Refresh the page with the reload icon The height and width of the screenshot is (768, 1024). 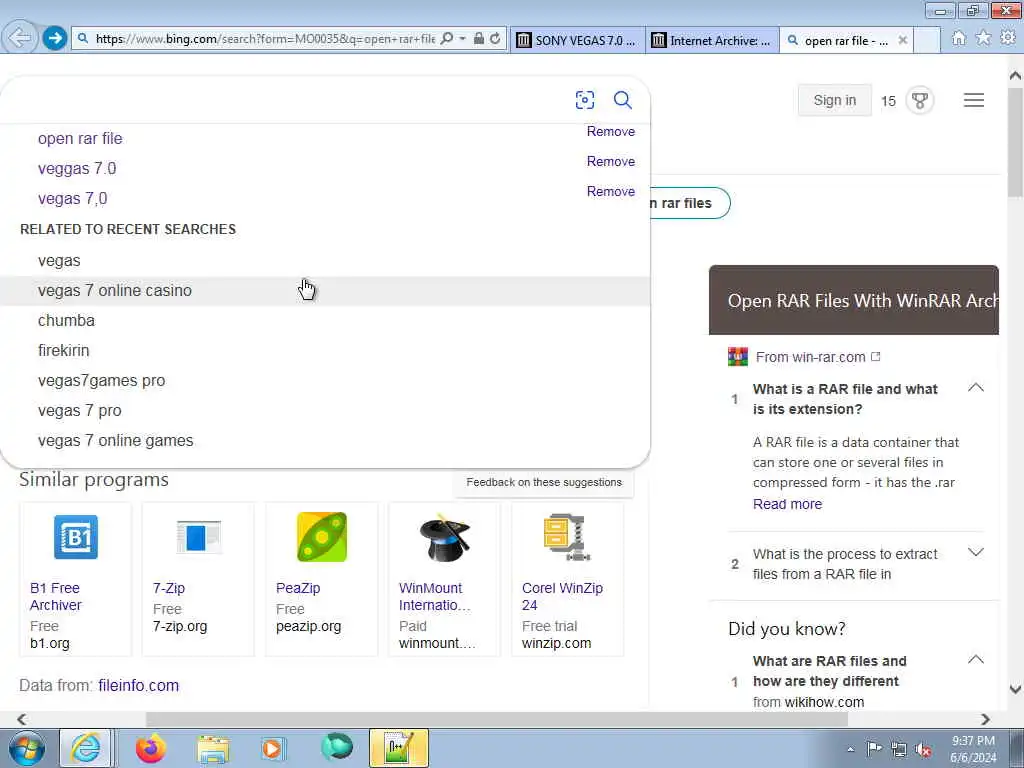(x=496, y=39)
